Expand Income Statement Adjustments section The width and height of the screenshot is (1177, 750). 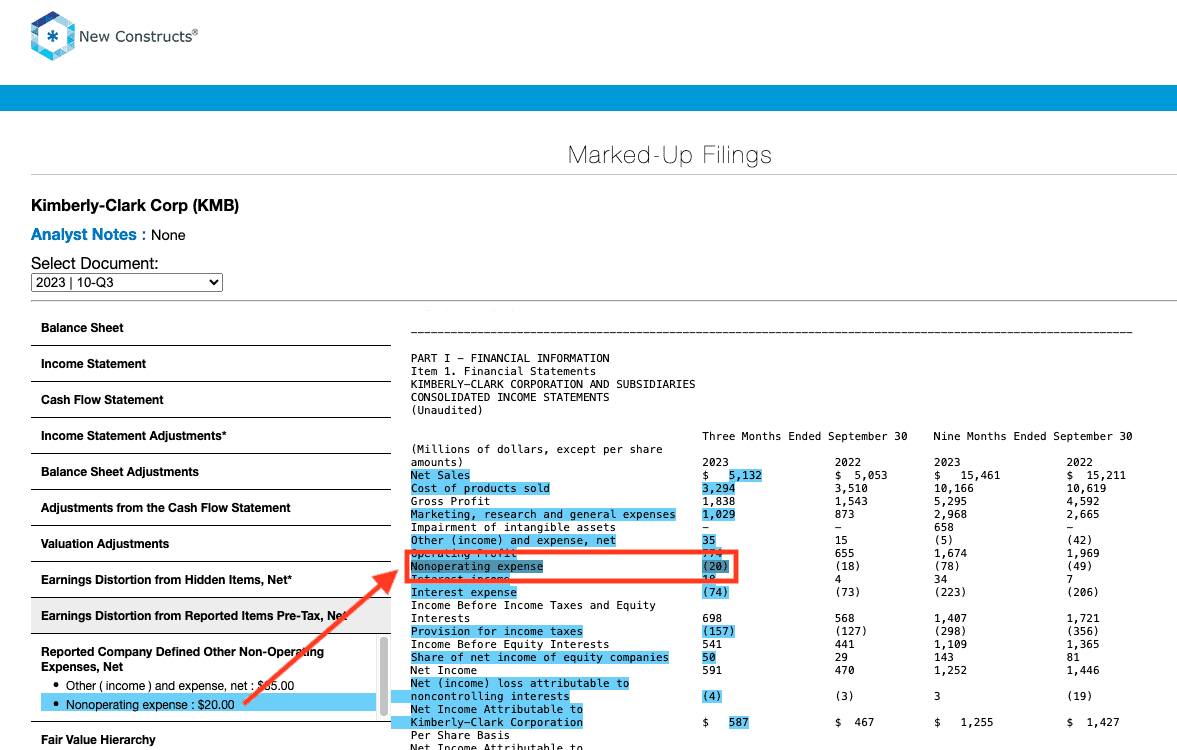pyautogui.click(x=210, y=436)
